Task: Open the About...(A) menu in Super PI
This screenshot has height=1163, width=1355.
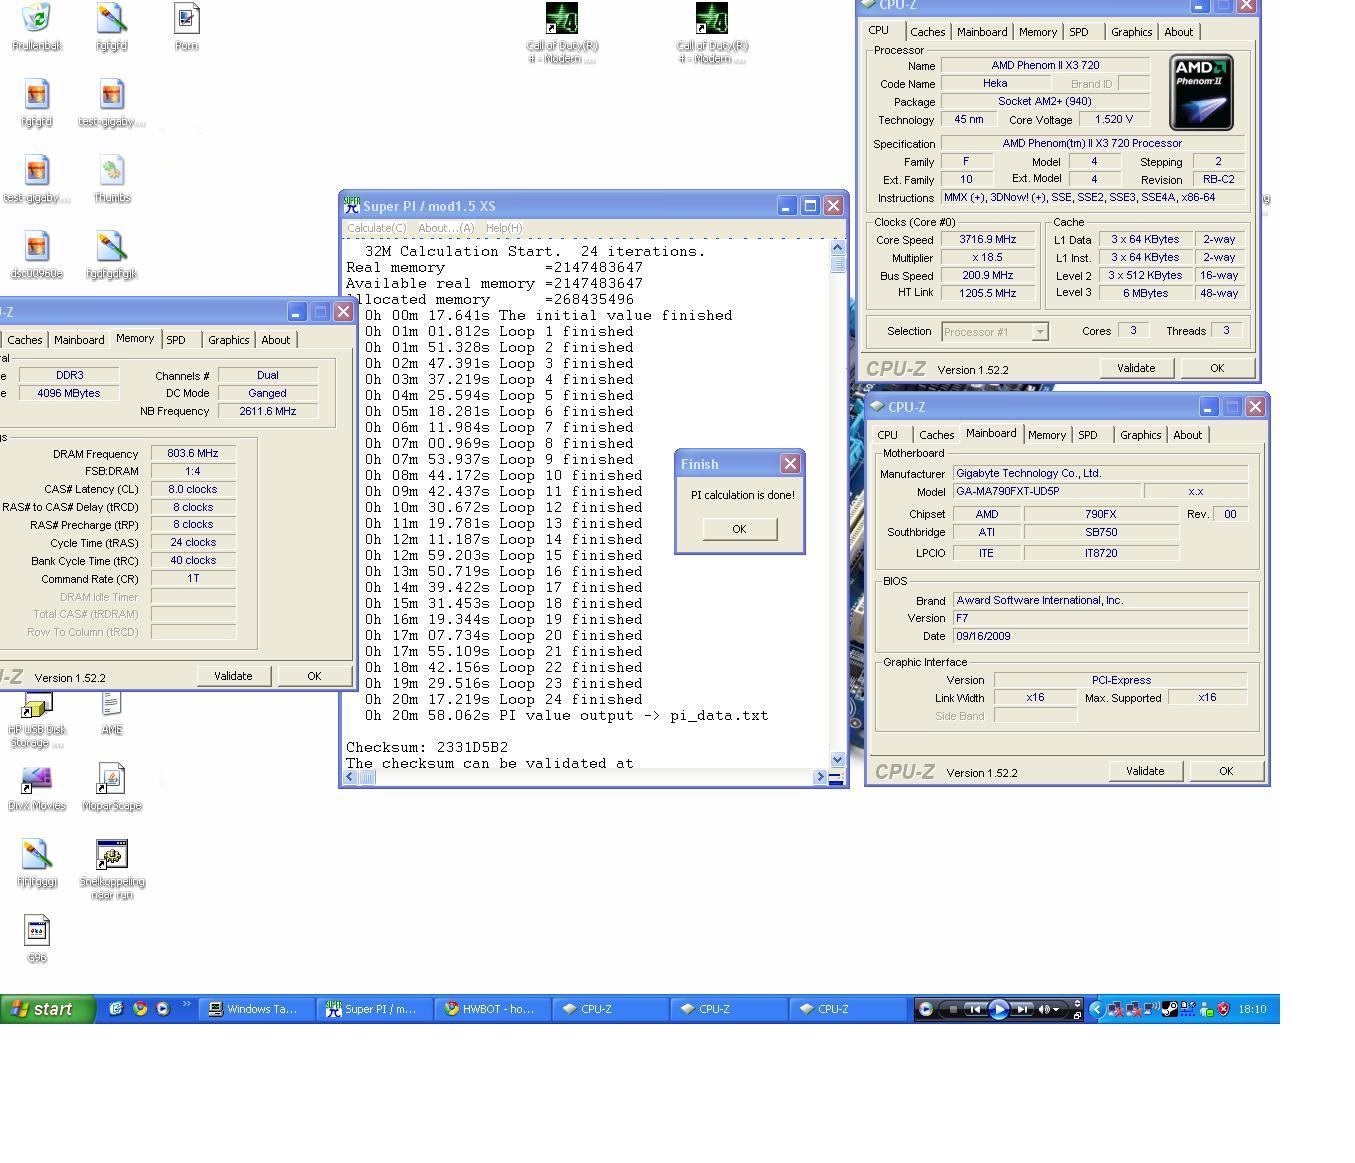Action: [446, 228]
